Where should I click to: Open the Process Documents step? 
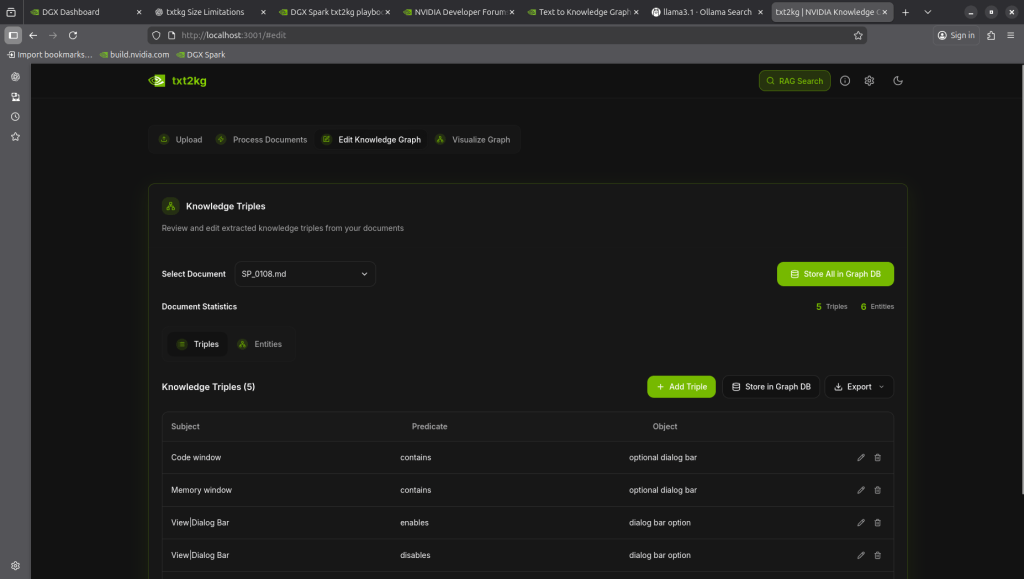pos(262,140)
